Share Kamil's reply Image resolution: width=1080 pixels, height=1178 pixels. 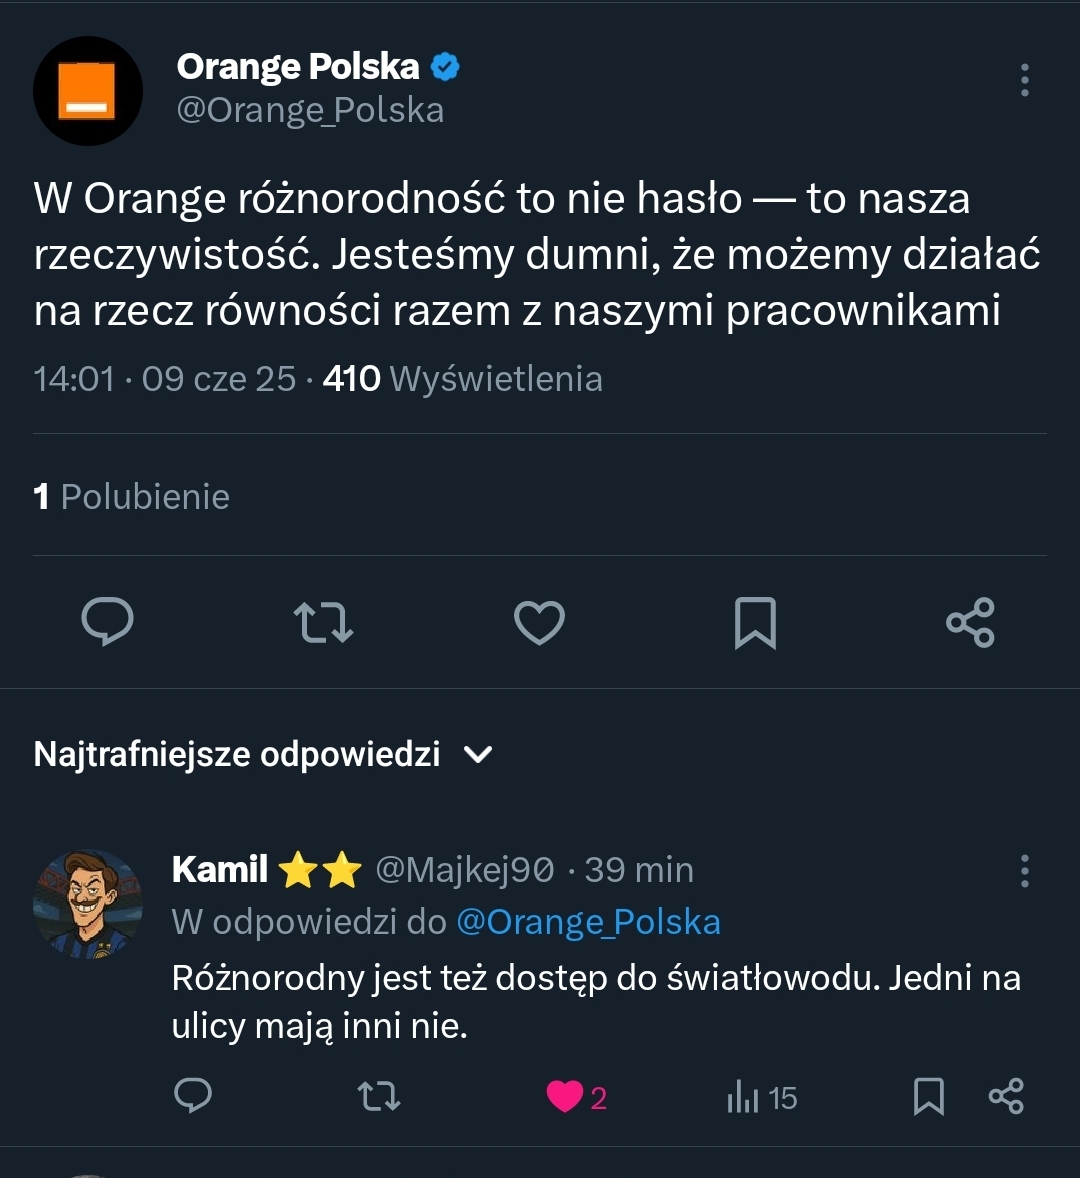point(1006,1097)
